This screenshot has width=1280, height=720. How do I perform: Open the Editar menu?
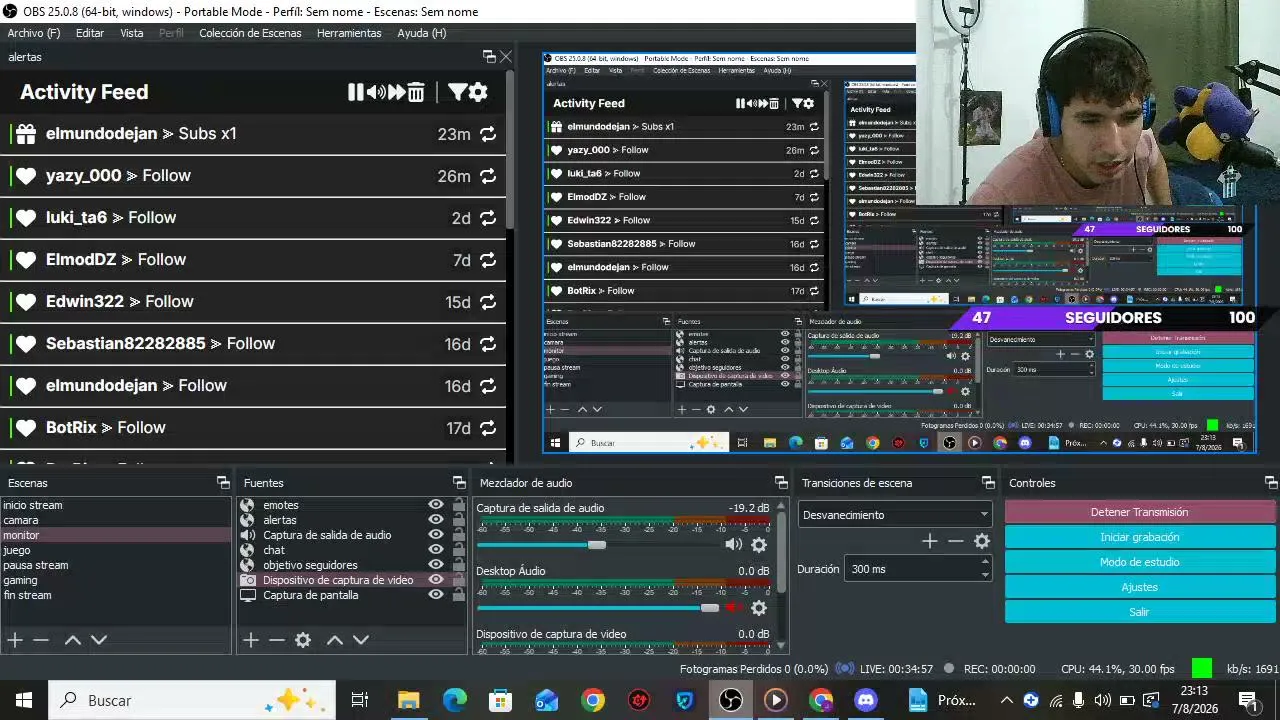(90, 33)
